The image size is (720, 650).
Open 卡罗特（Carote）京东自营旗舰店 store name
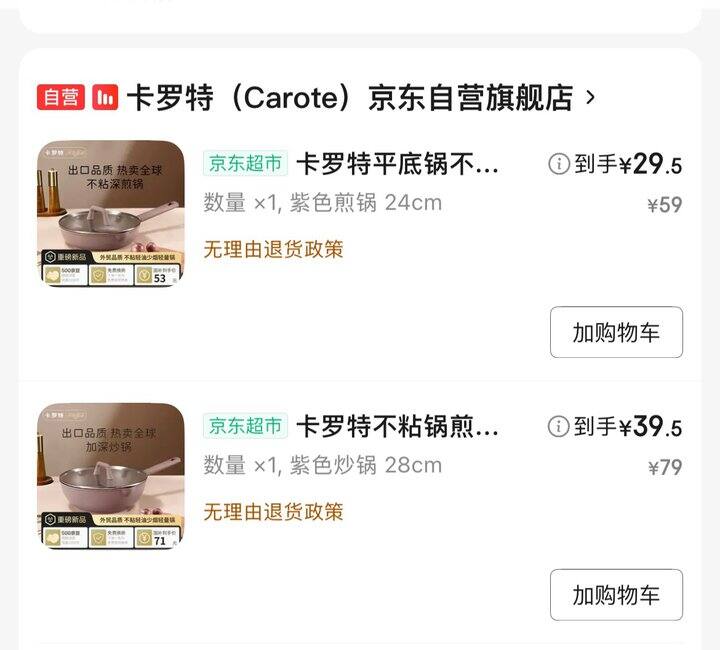coord(350,97)
